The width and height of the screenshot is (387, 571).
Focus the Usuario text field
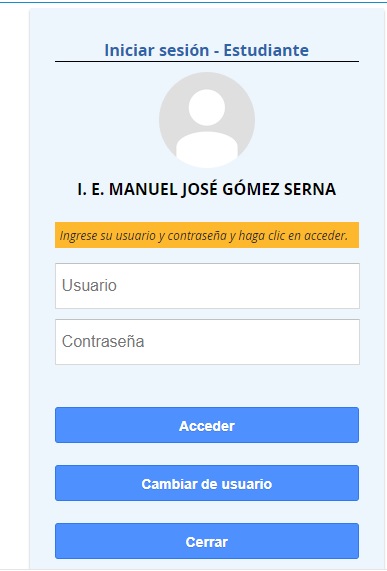[x=207, y=286]
